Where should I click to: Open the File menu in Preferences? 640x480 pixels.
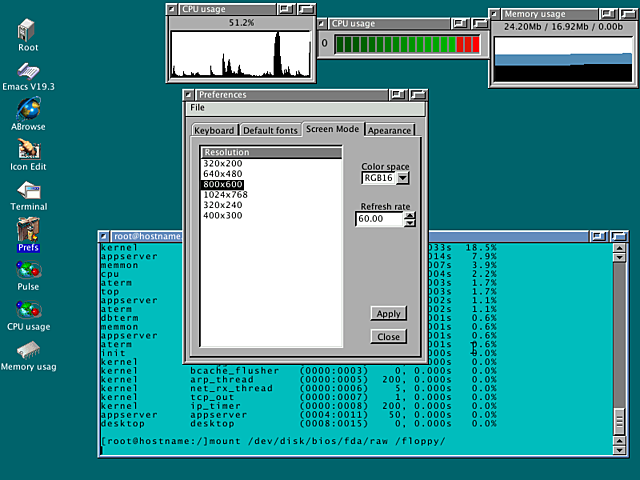[x=197, y=107]
